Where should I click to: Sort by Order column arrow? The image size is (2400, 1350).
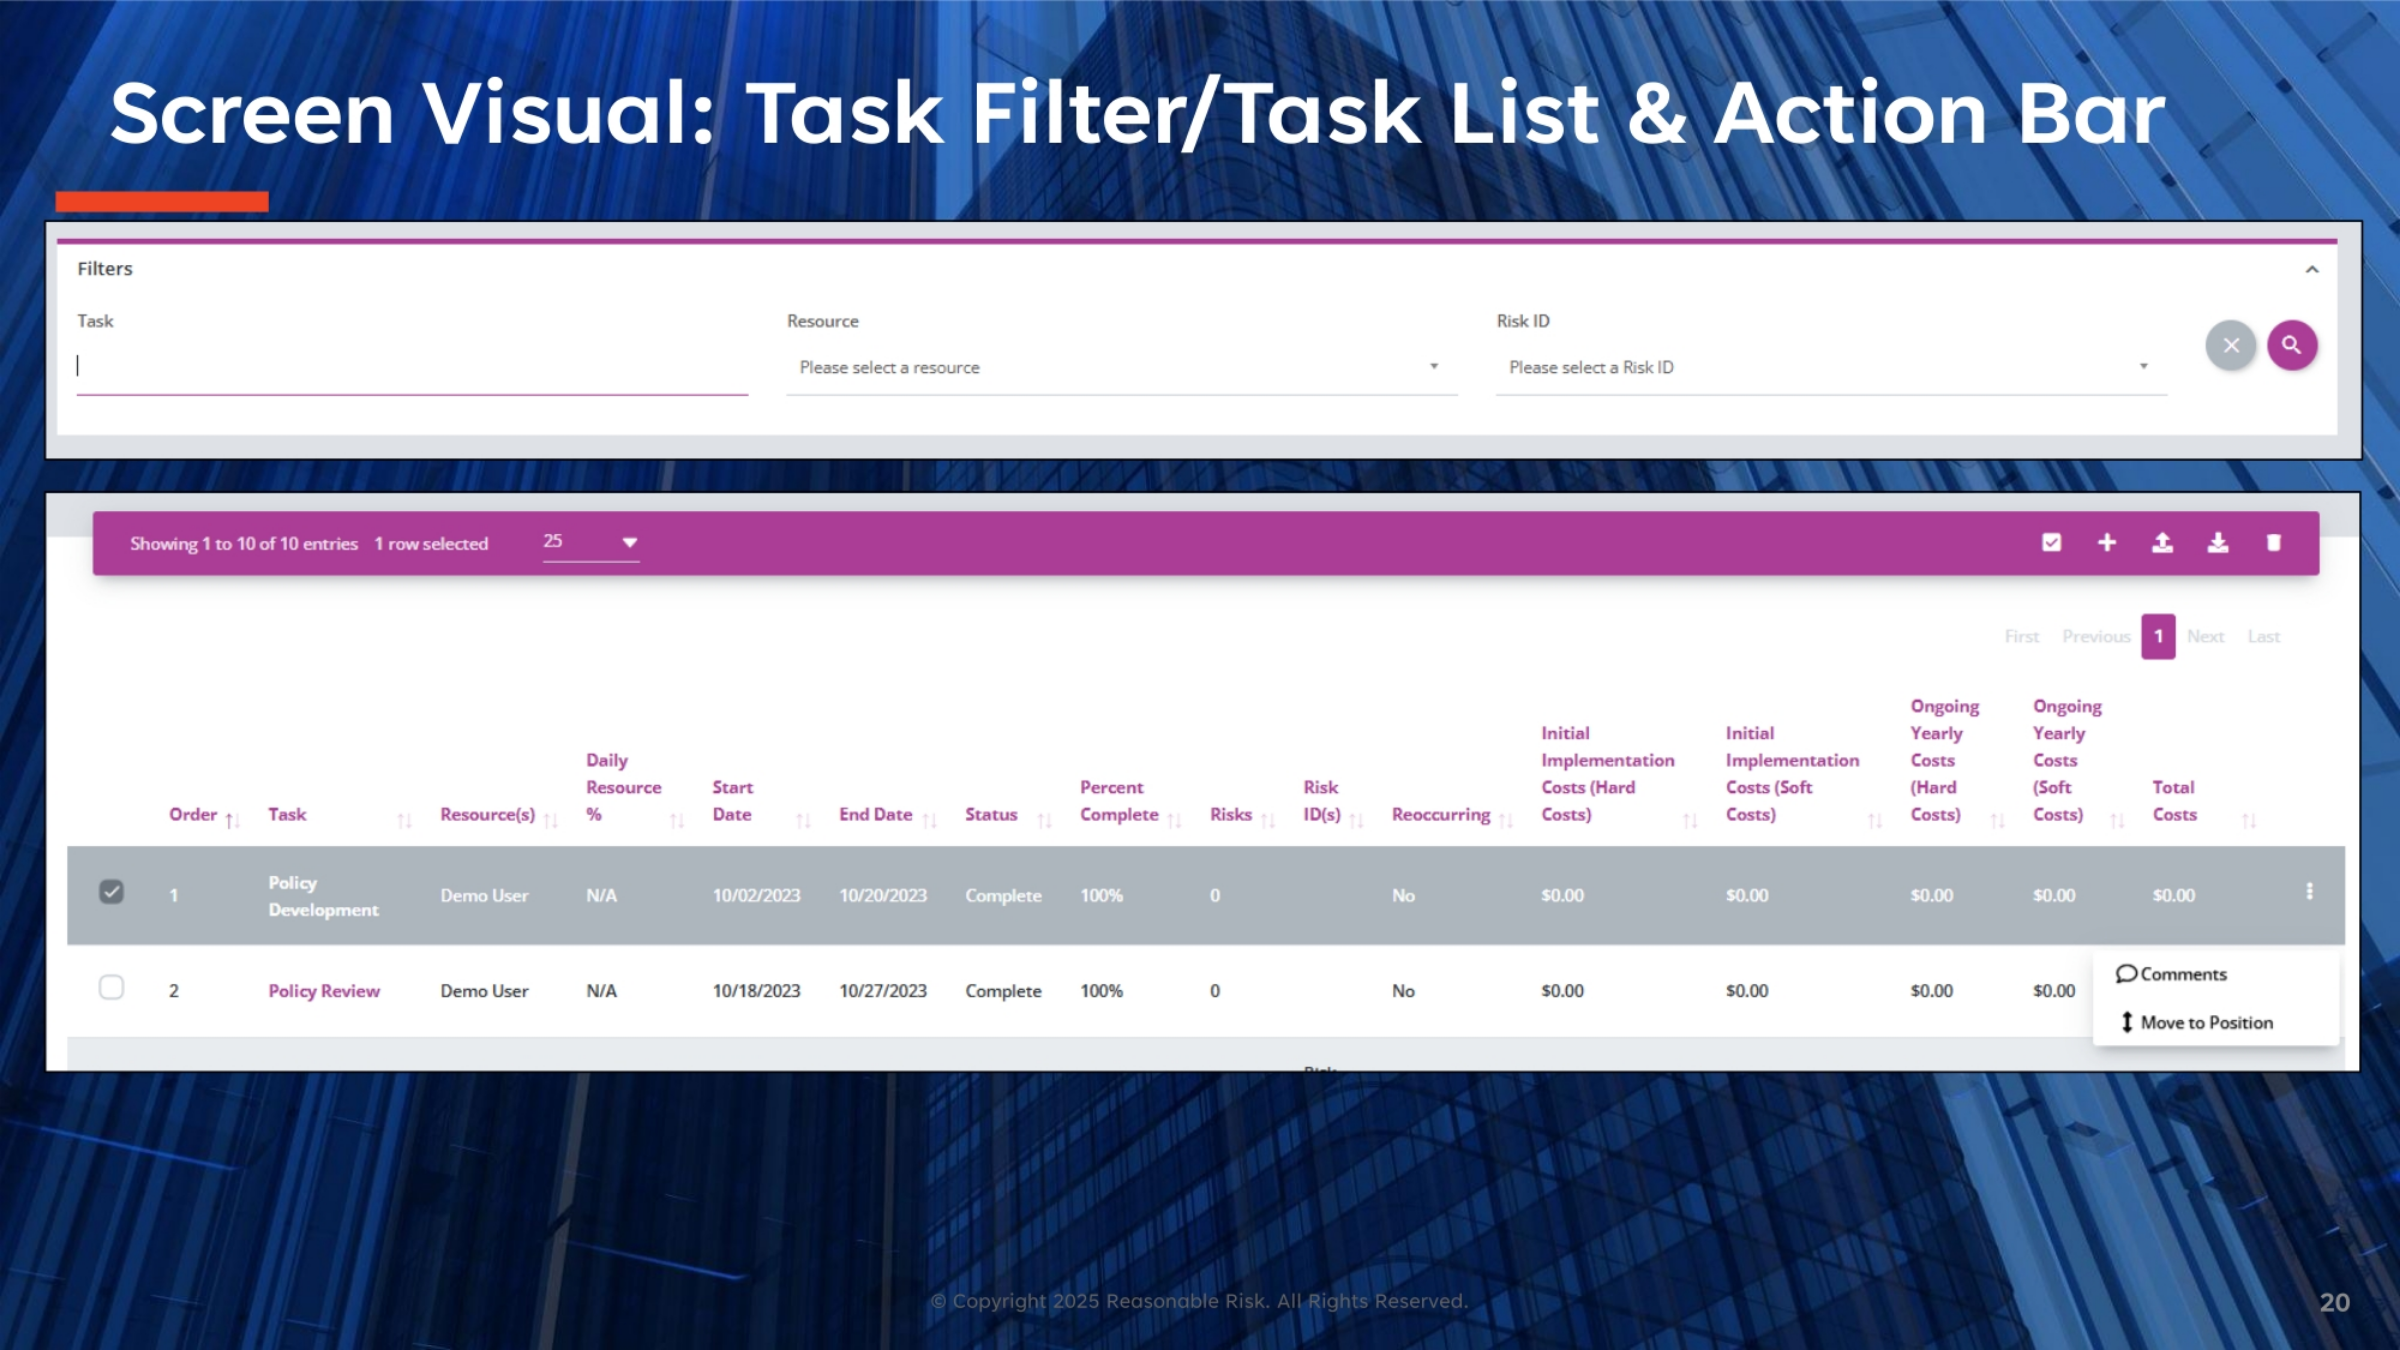231,821
